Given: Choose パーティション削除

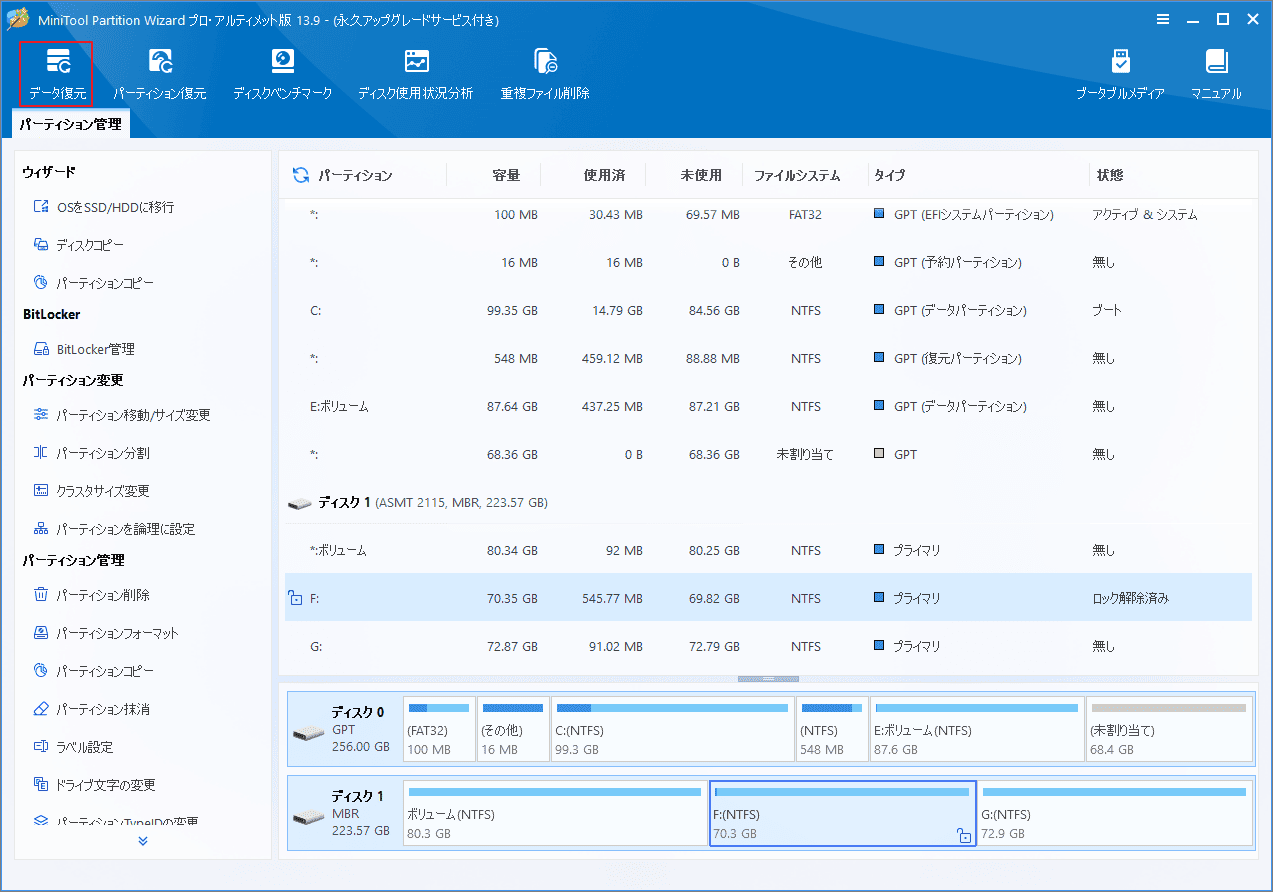Looking at the screenshot, I should pos(91,595).
